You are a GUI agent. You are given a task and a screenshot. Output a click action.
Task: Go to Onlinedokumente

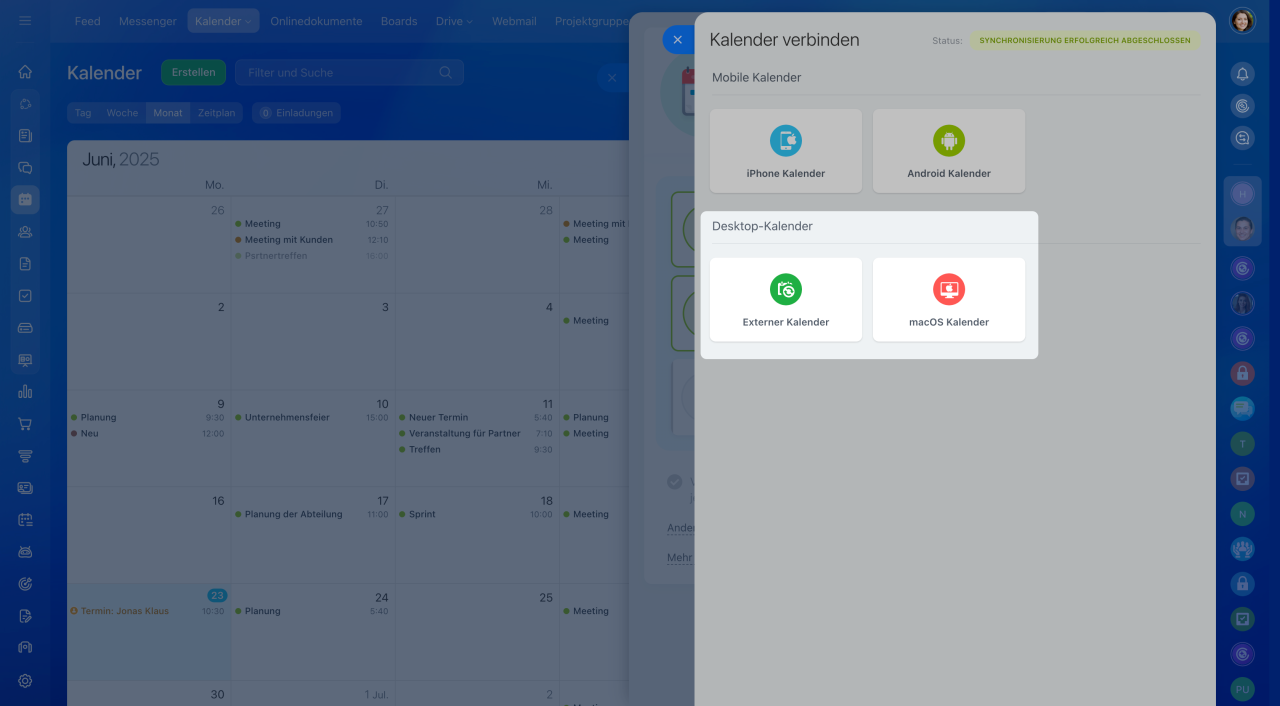point(316,21)
